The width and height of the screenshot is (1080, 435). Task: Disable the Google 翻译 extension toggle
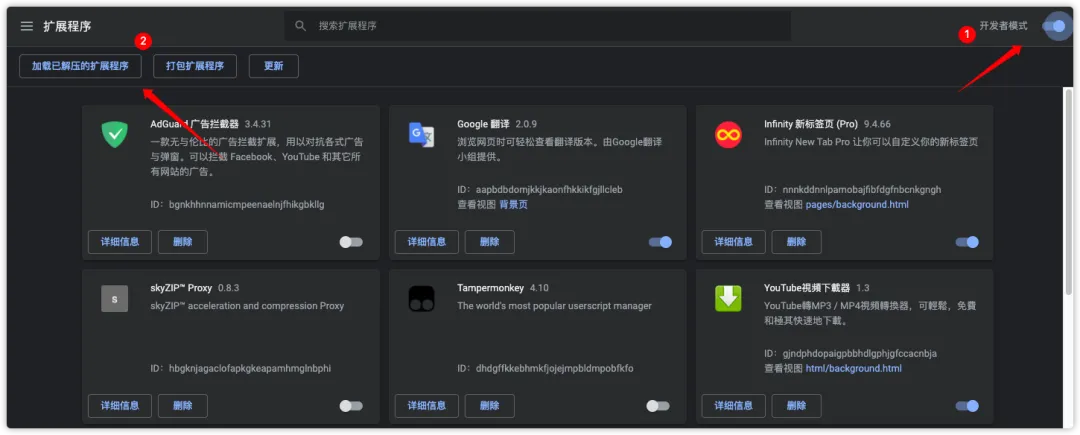660,242
